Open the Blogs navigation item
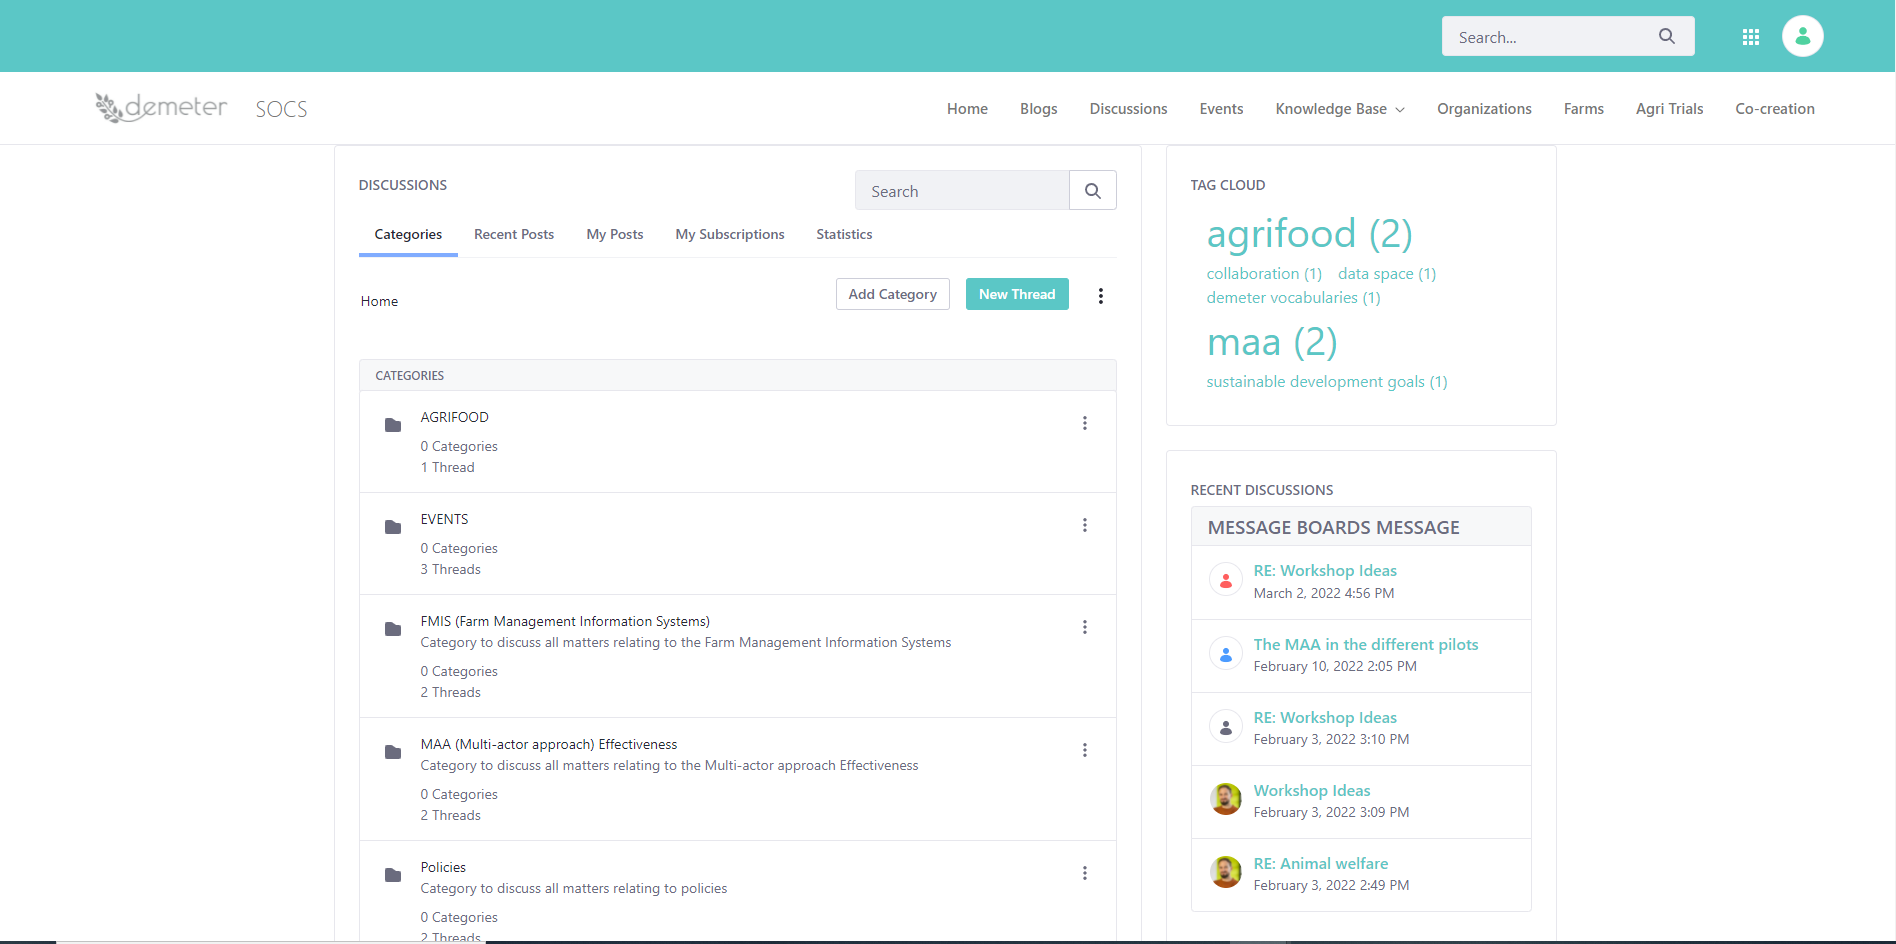 point(1039,109)
